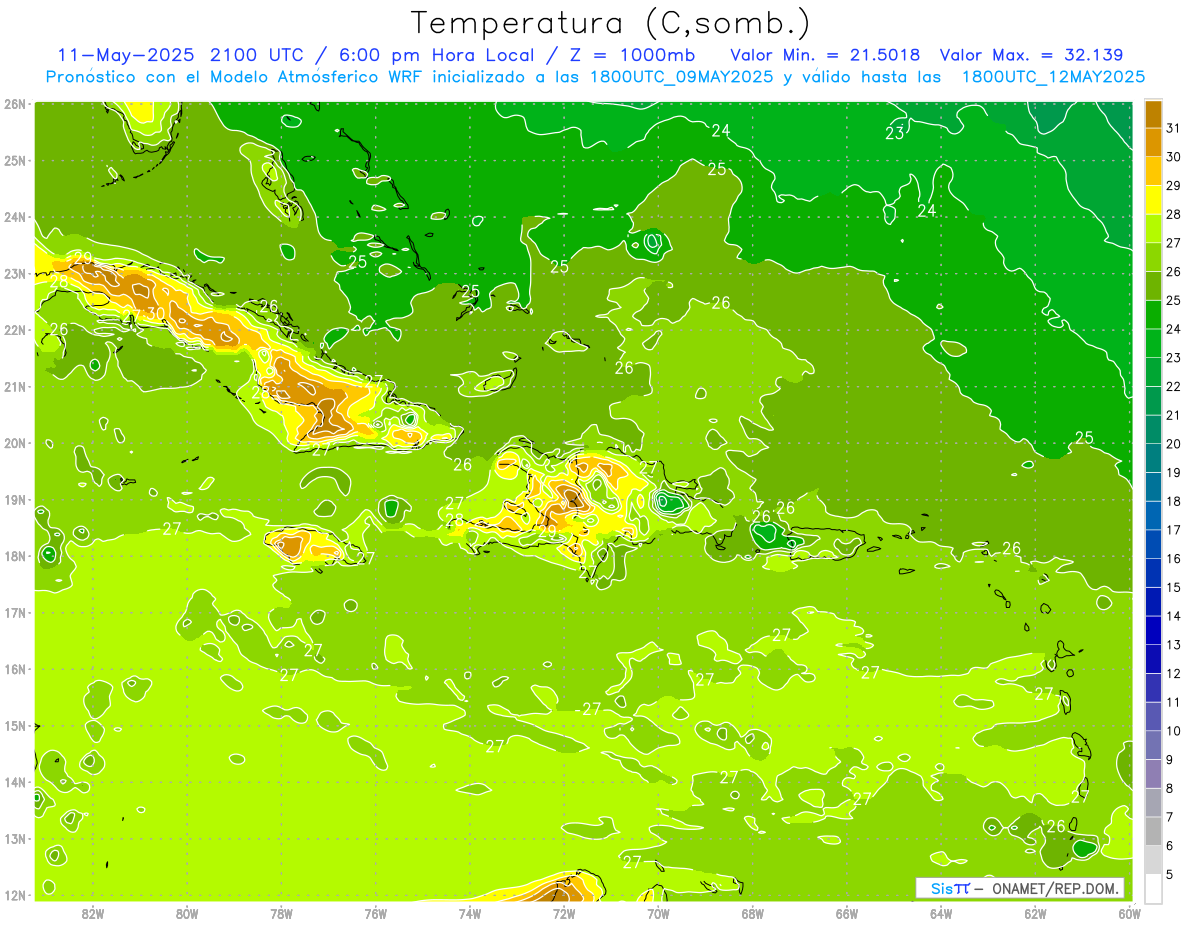Click the '30' contour label over Cuba

pyautogui.click(x=155, y=313)
